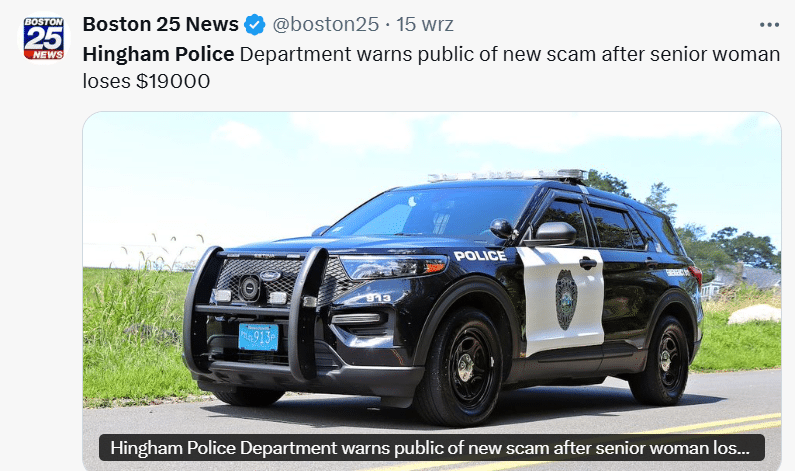
Task: Click the 913 number on the fender
Action: pyautogui.click(x=378, y=298)
